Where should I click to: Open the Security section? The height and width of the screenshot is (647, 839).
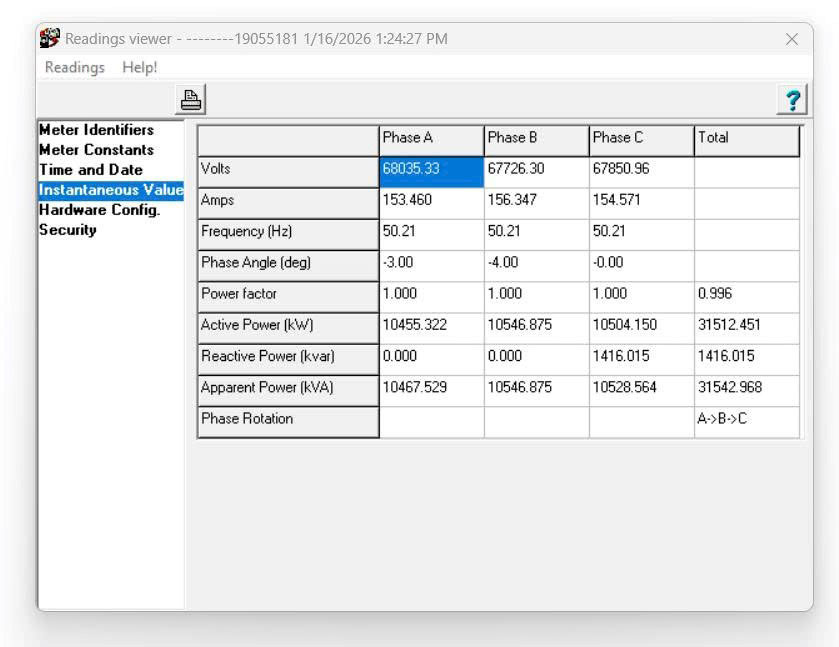click(68, 230)
